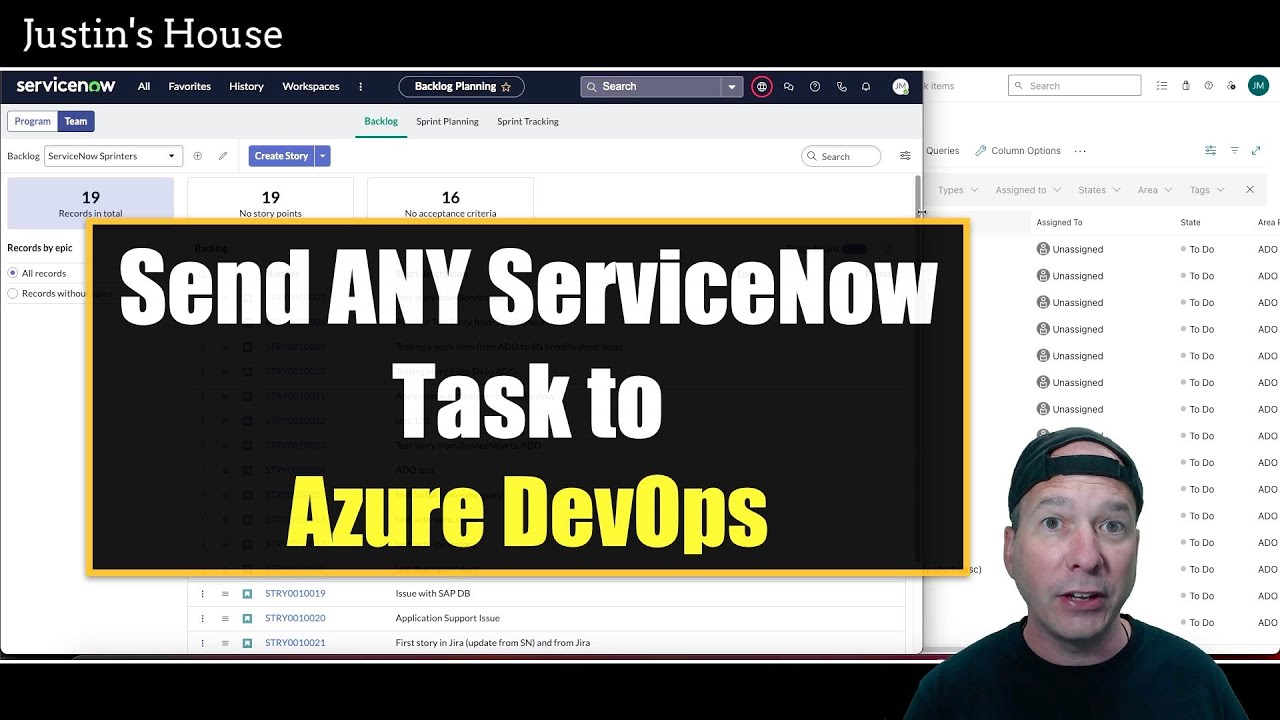This screenshot has width=1280, height=720.
Task: Open the ServiceNow Sprinters backlog dropdown
Action: pyautogui.click(x=113, y=156)
